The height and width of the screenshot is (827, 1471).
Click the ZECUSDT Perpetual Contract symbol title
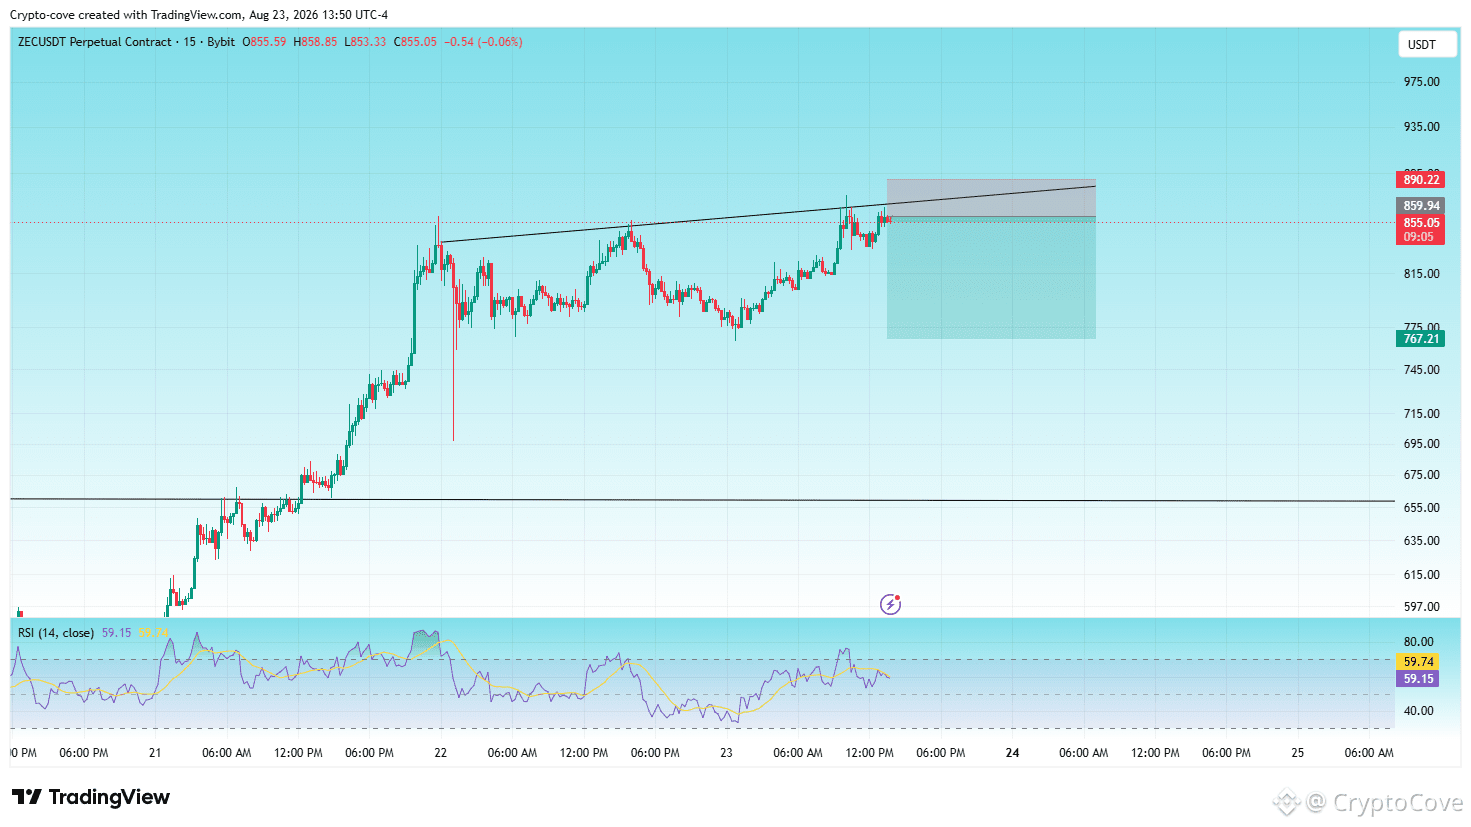click(95, 42)
